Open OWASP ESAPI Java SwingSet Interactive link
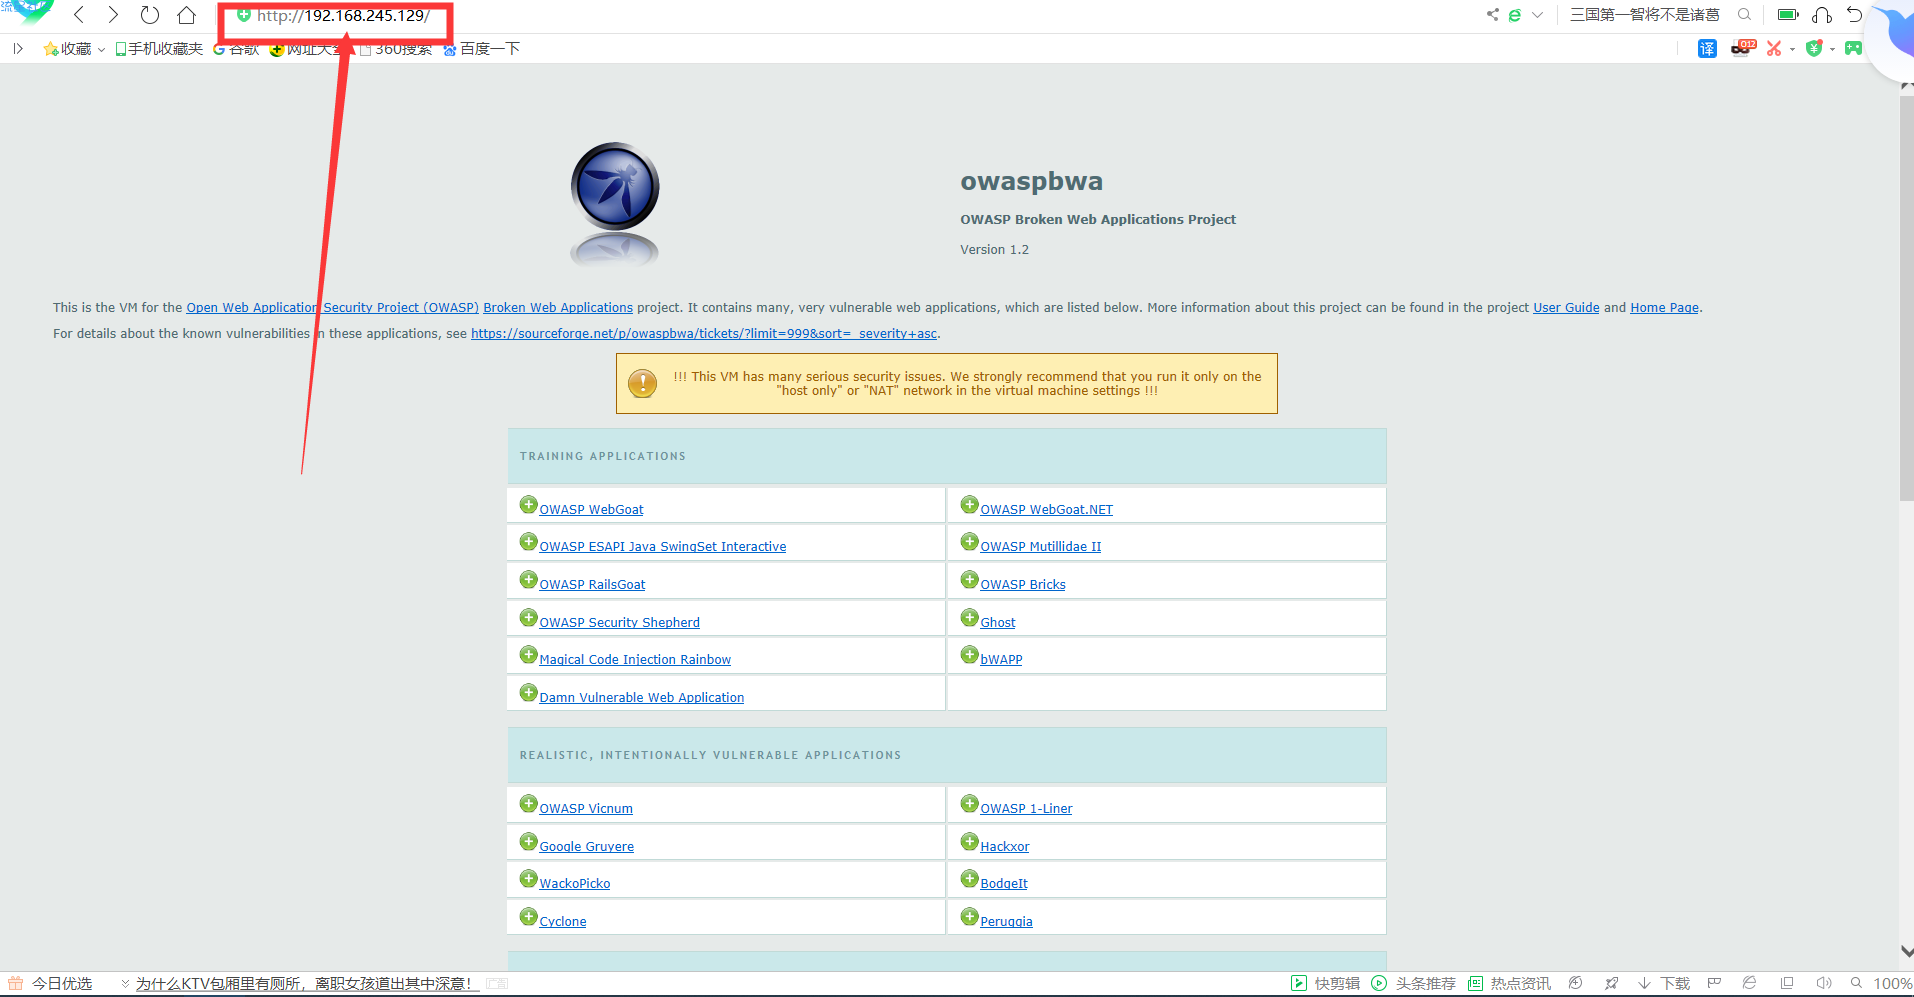 coord(662,547)
